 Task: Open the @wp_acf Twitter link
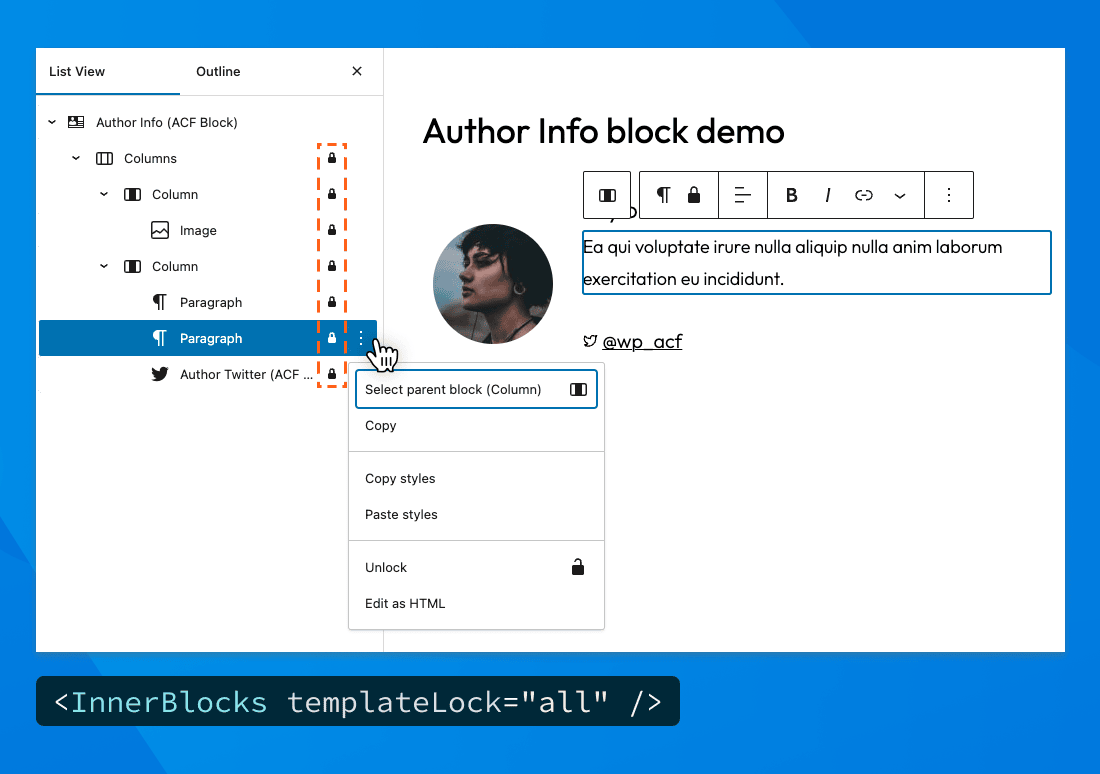pyautogui.click(x=642, y=342)
